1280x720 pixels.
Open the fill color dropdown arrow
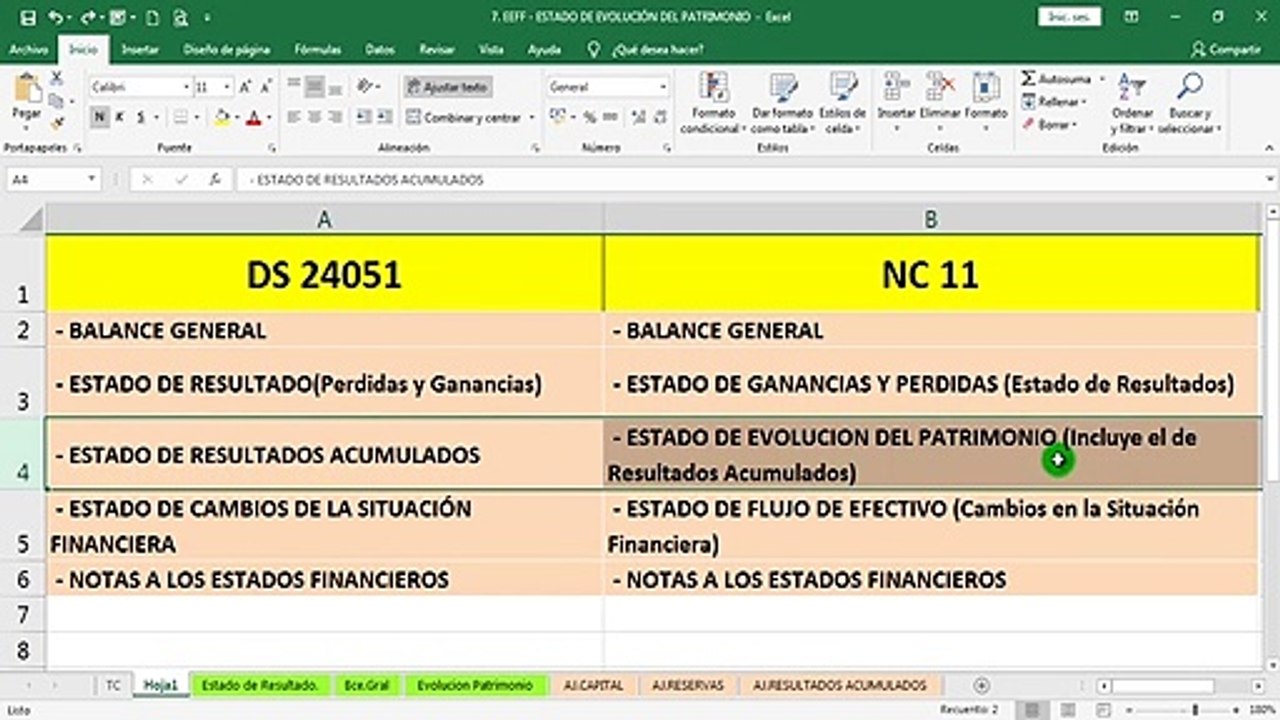(x=236, y=117)
